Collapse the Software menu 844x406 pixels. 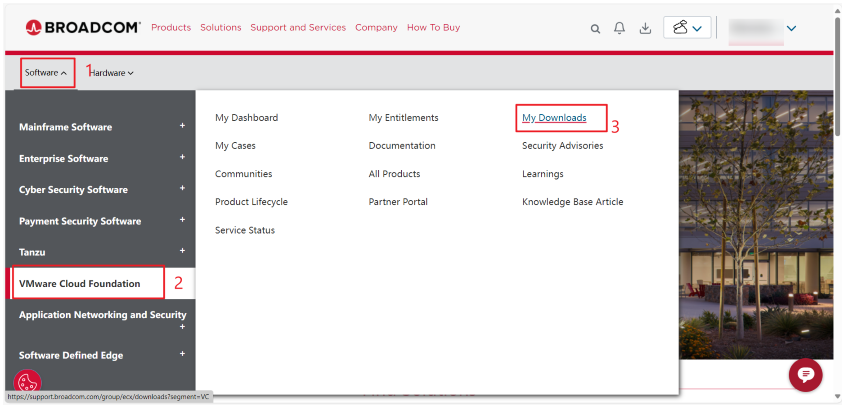pos(46,72)
